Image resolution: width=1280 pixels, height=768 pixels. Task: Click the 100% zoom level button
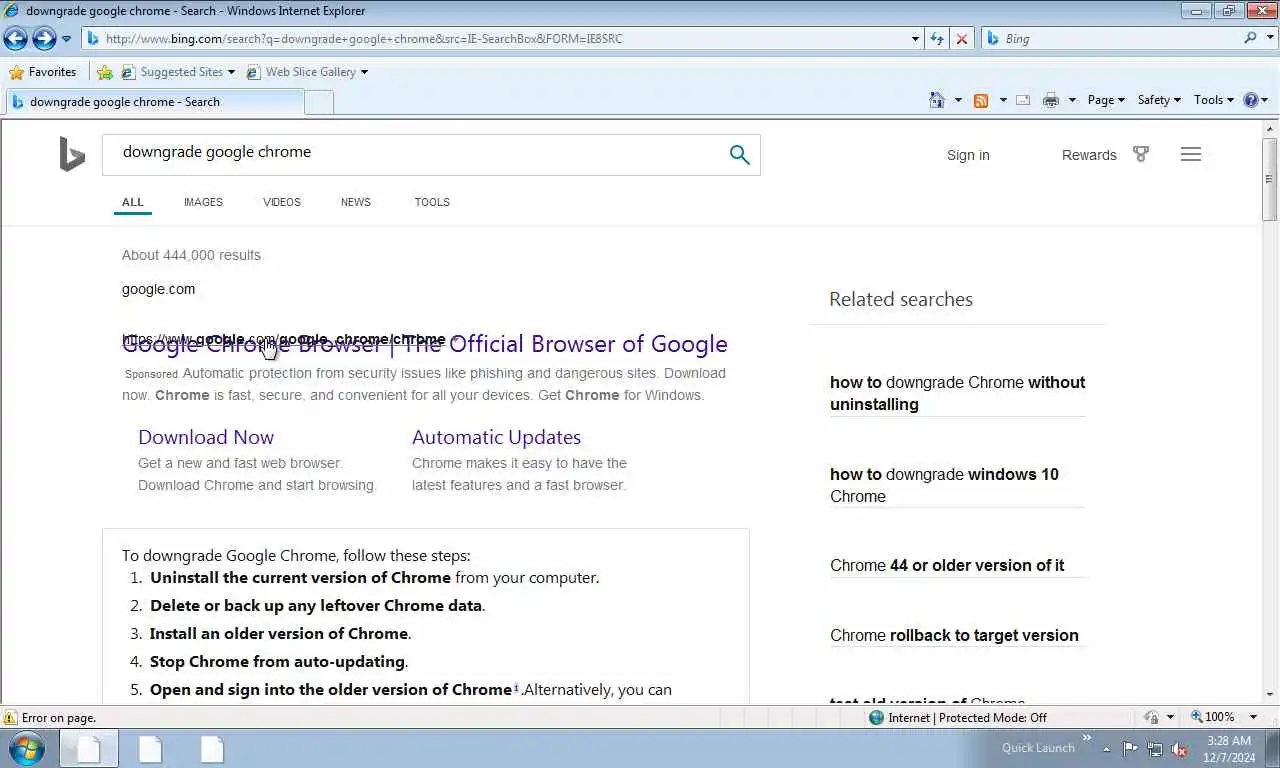1212,717
